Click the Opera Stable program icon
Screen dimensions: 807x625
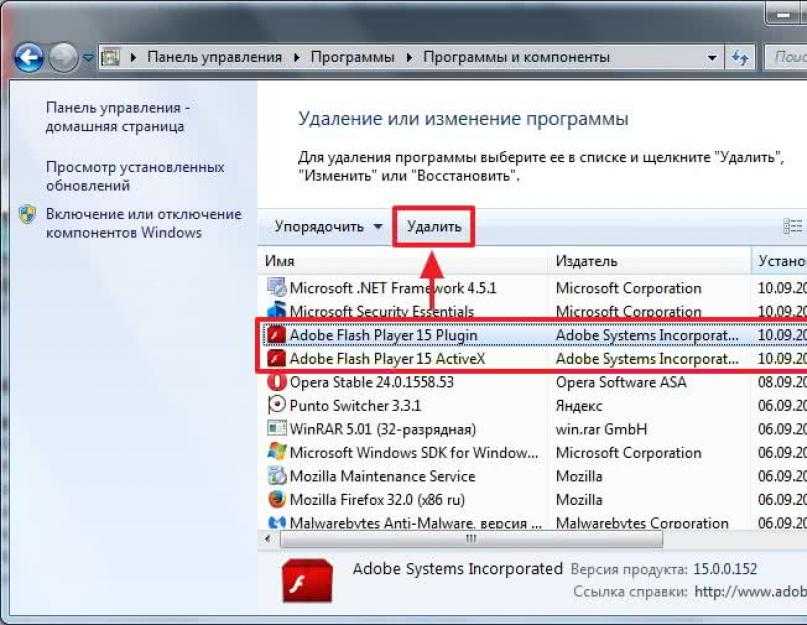tap(276, 382)
